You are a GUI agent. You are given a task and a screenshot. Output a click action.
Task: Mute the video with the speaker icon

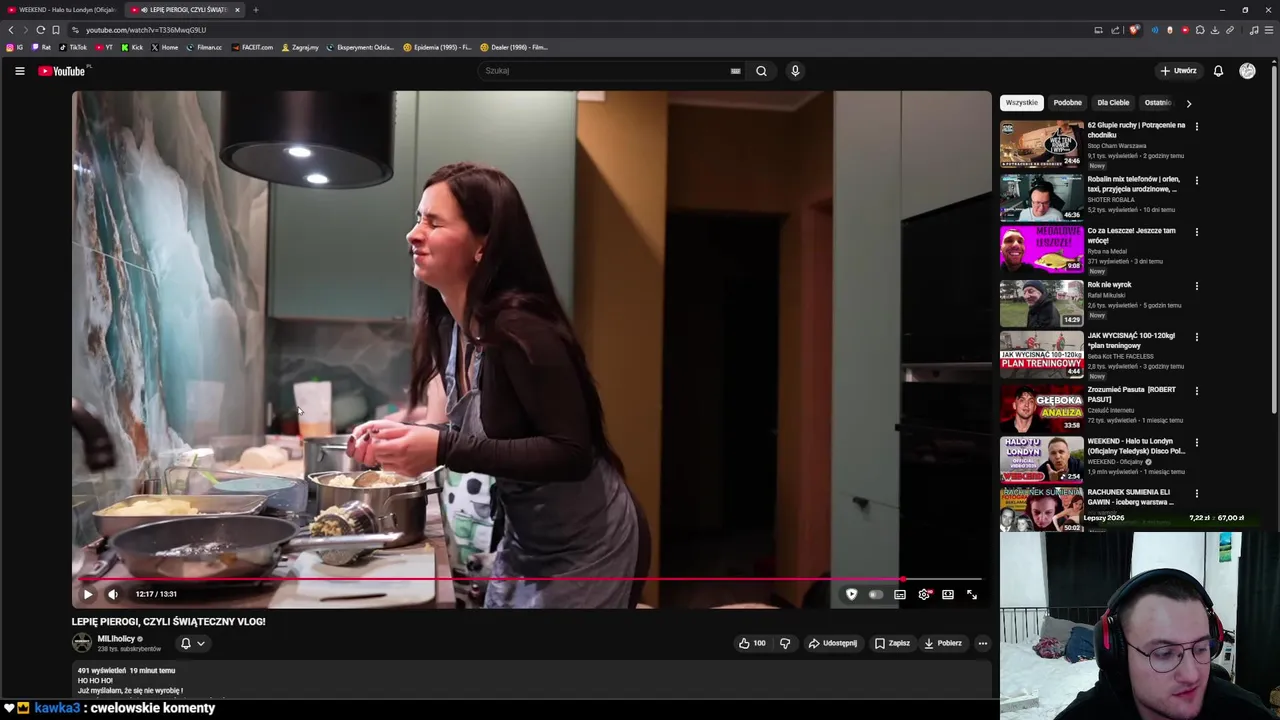(113, 594)
